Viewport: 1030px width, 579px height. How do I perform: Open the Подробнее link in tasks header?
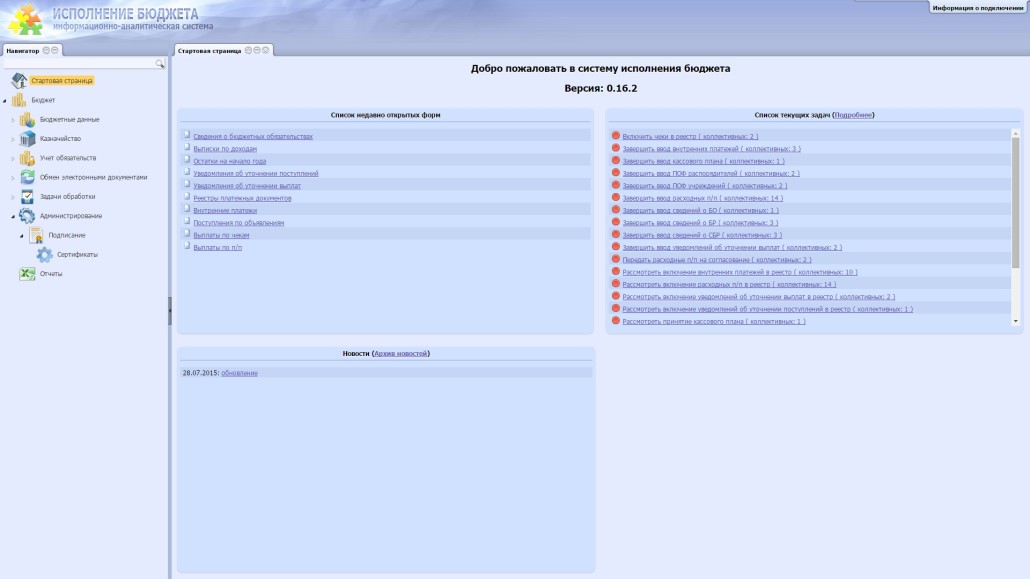853,115
